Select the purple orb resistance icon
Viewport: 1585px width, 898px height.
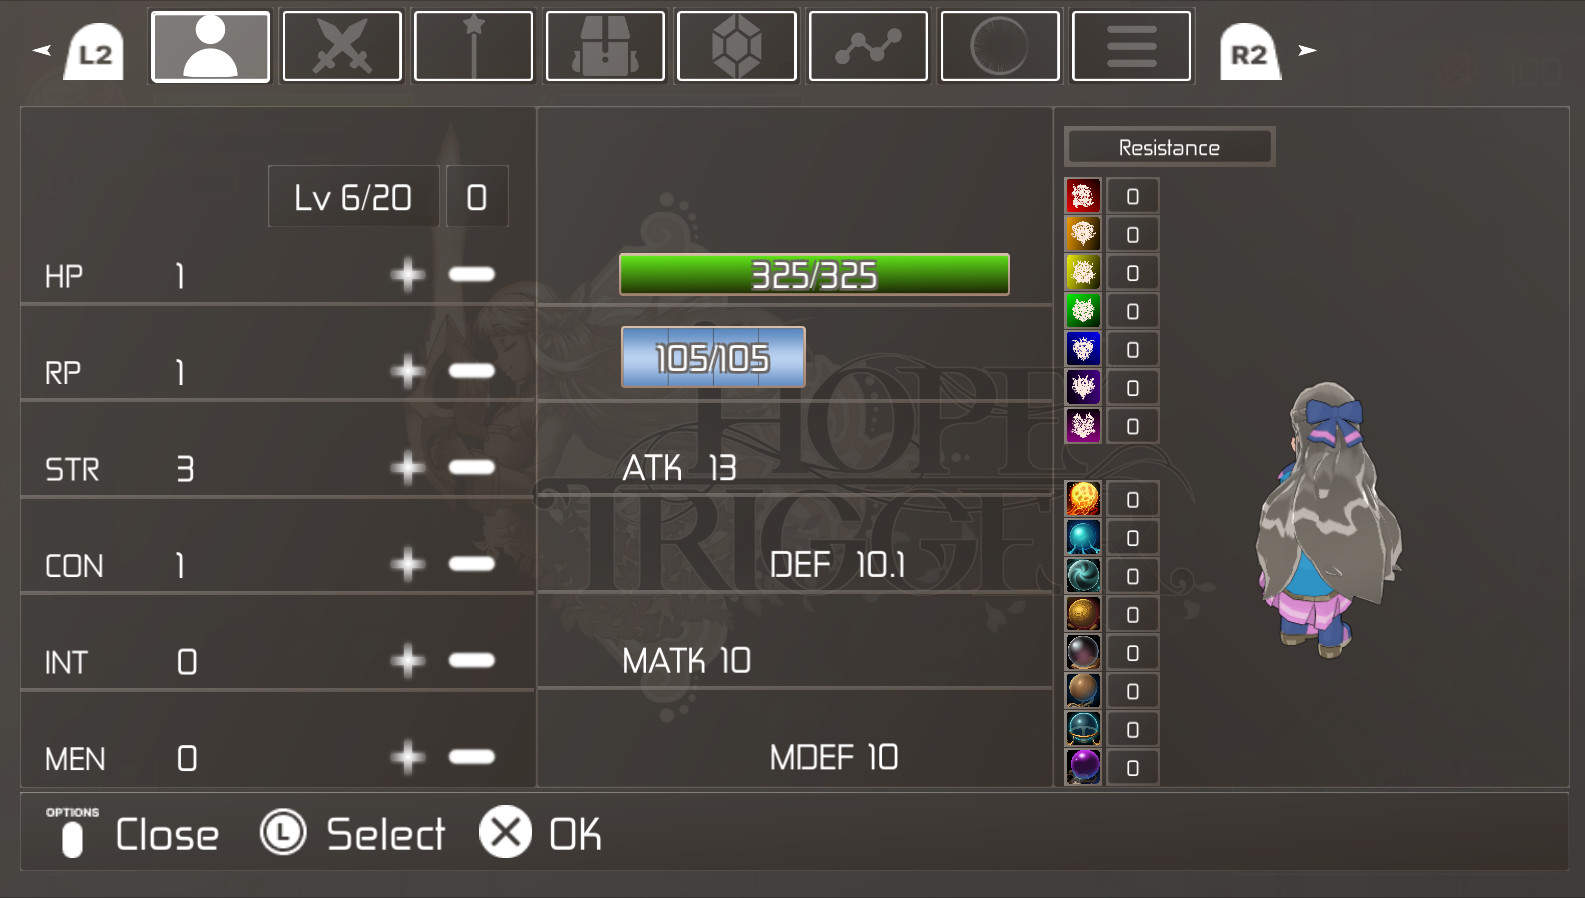(x=1083, y=767)
